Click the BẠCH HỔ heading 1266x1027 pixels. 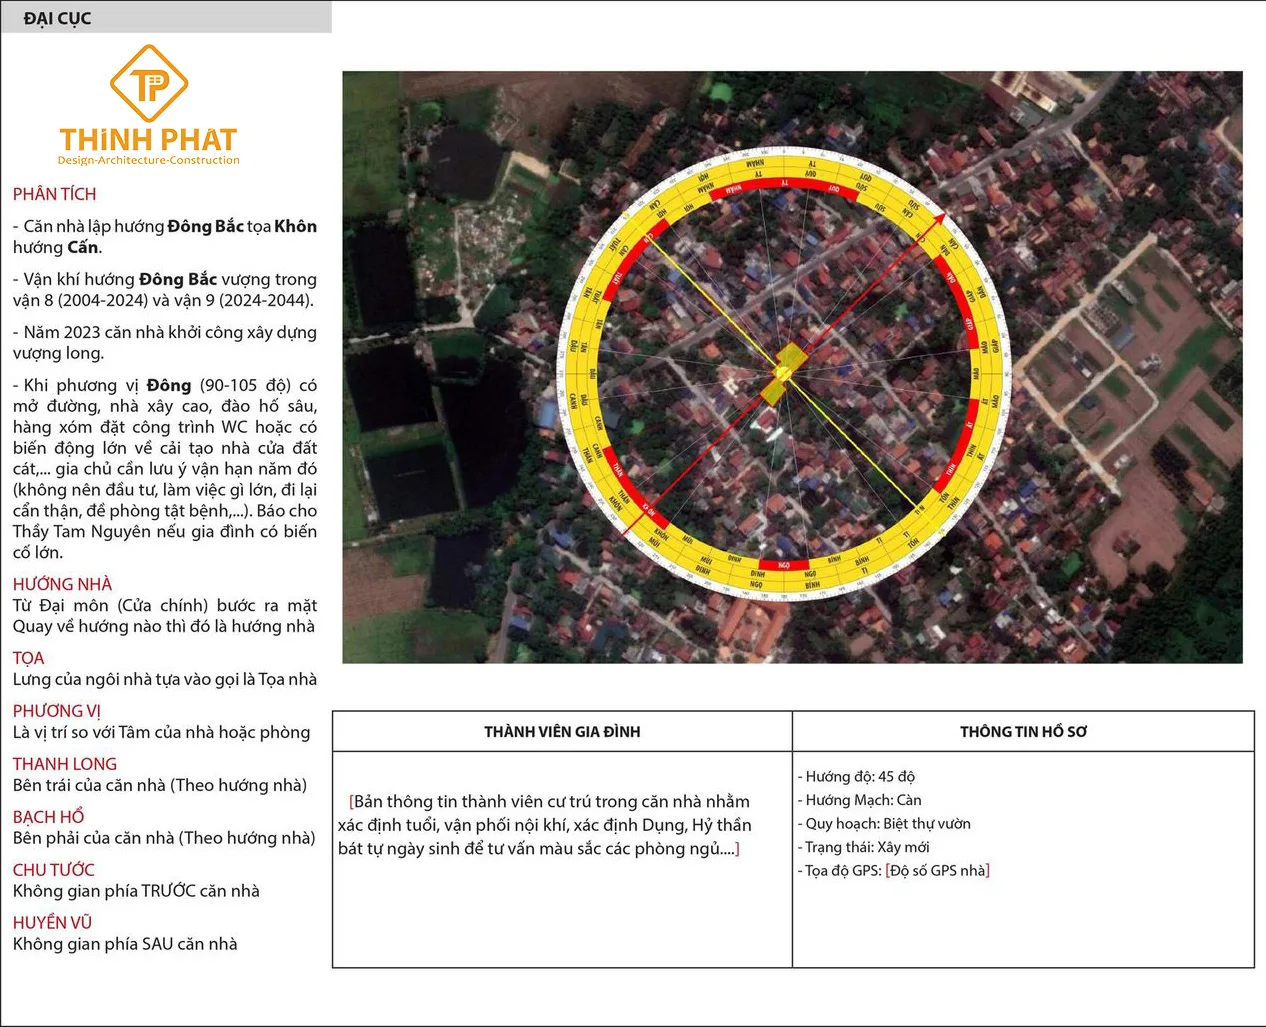click(x=48, y=817)
